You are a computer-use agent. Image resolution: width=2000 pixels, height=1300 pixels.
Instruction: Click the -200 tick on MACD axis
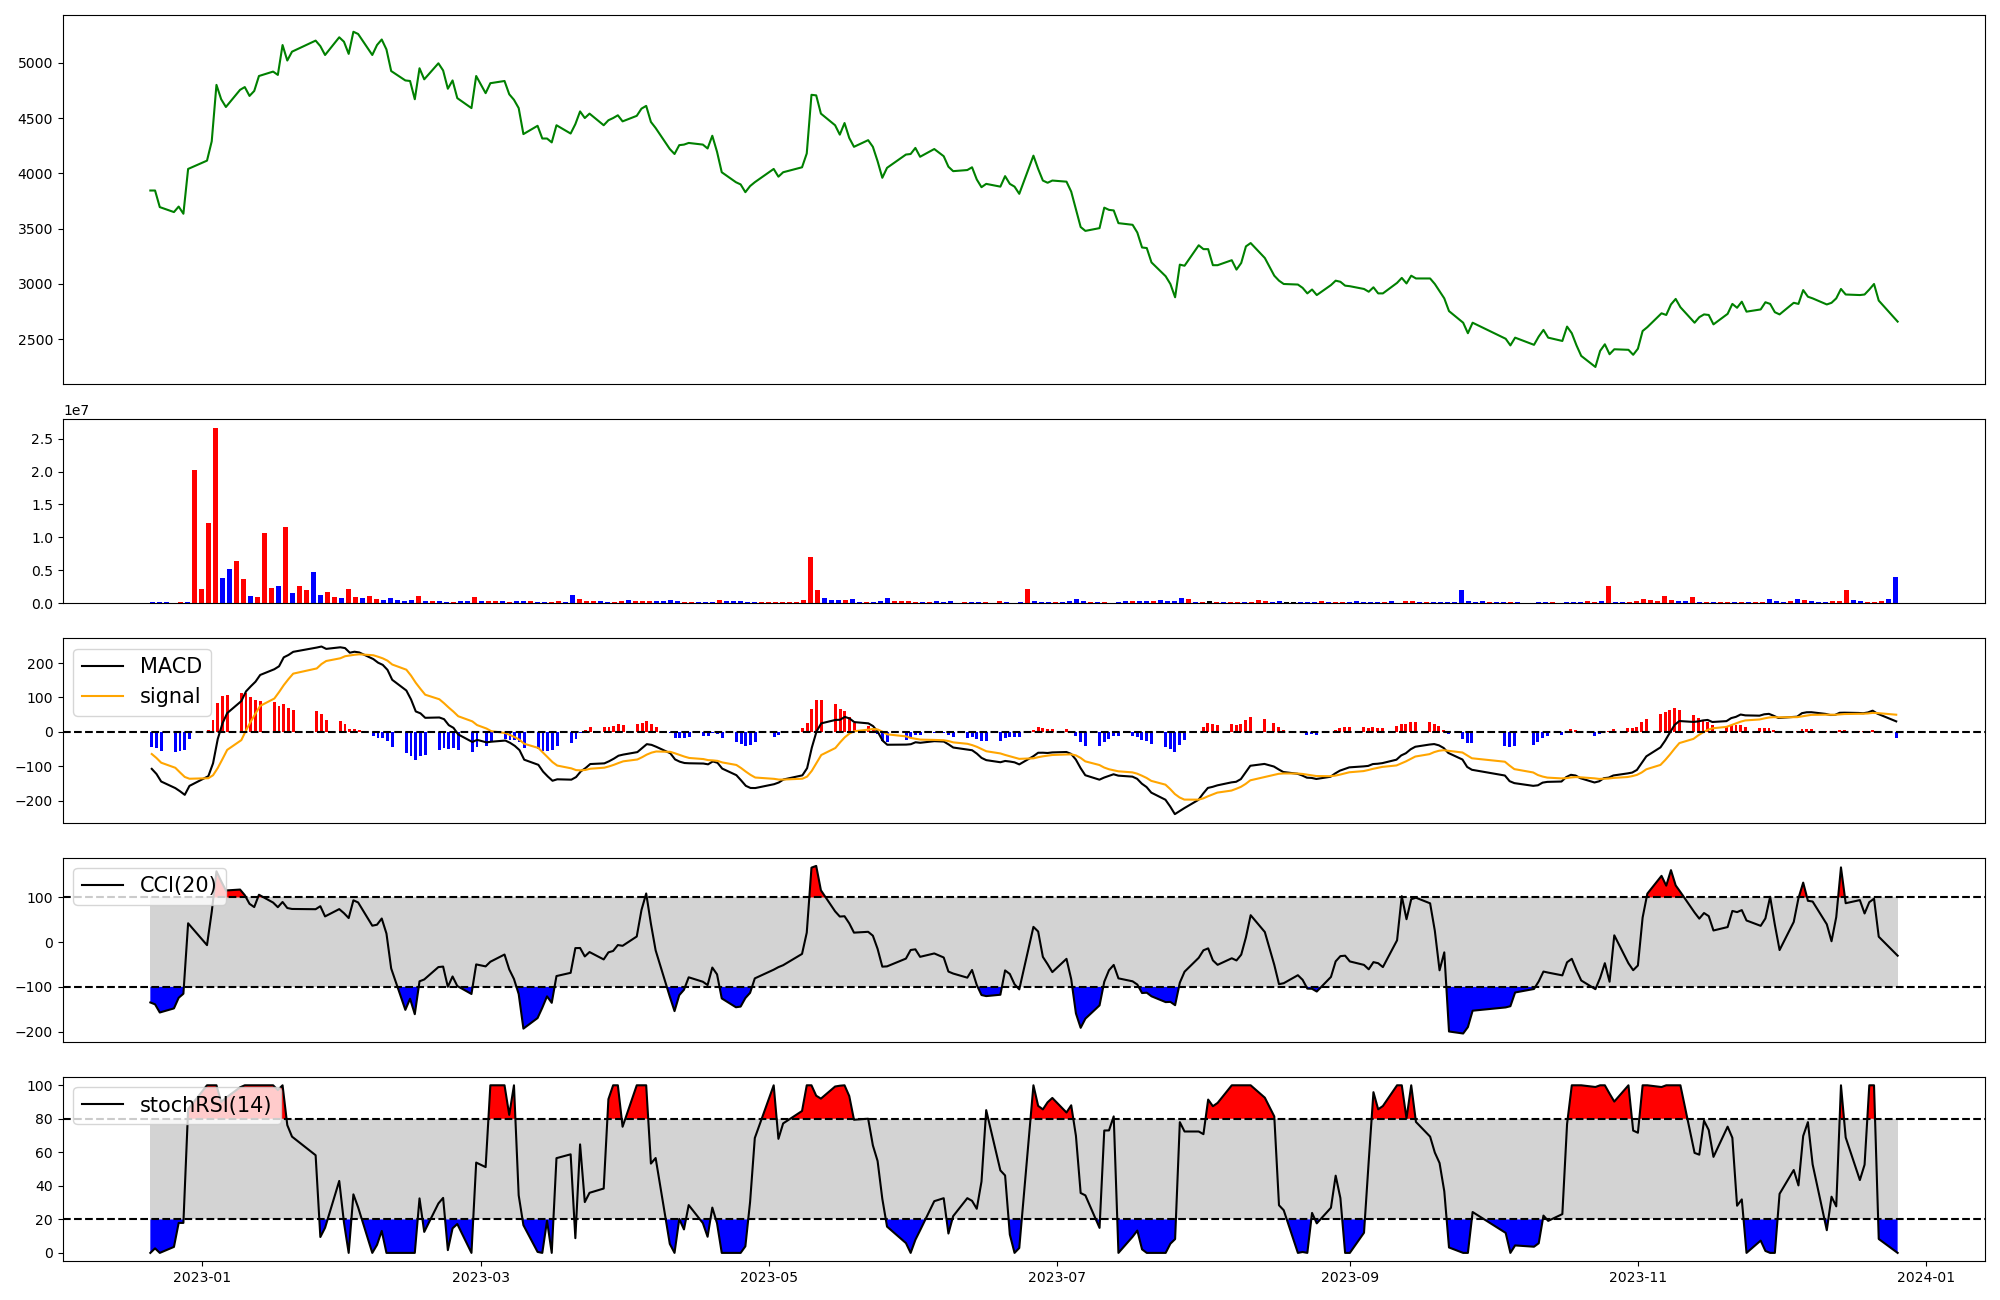click(36, 801)
